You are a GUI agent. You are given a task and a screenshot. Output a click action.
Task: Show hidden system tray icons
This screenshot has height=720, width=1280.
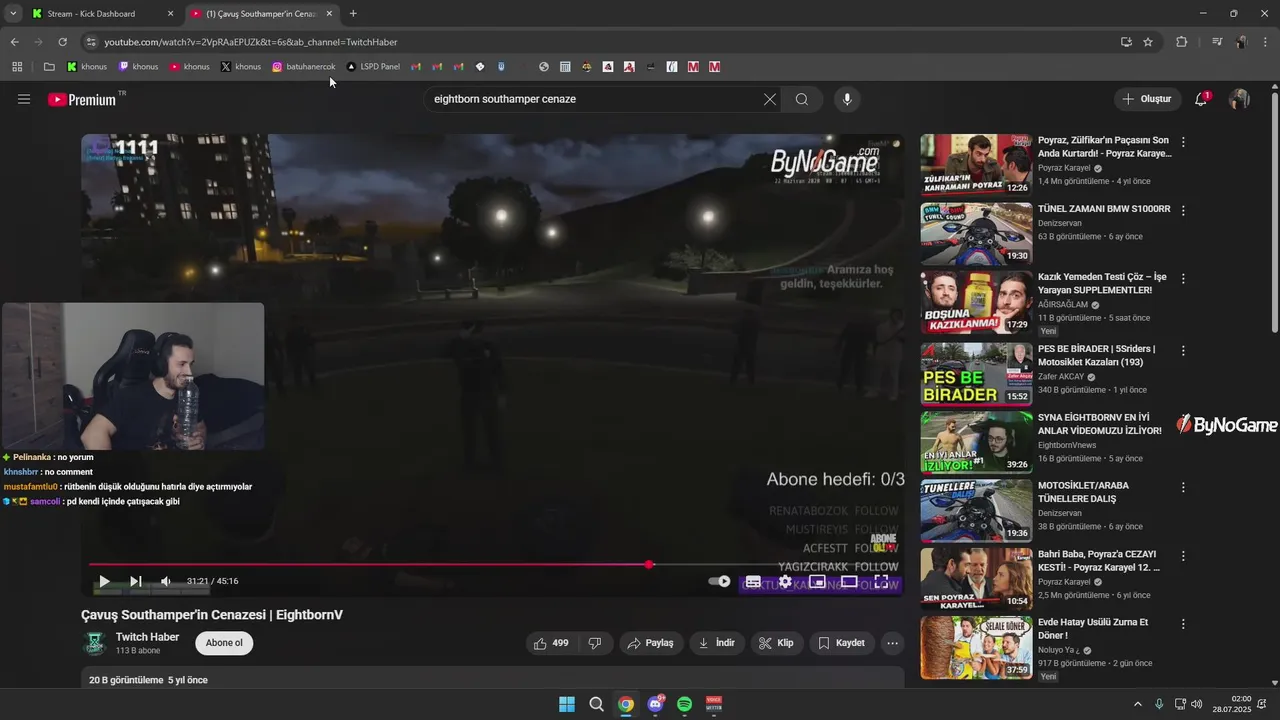point(1137,704)
